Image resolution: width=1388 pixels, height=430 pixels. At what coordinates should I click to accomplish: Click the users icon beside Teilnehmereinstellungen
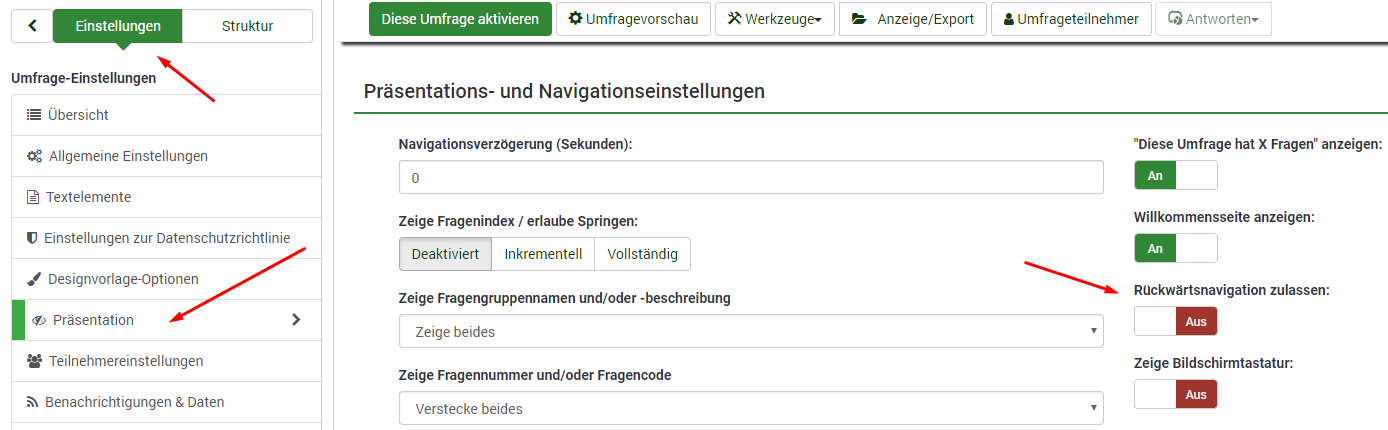pyautogui.click(x=34, y=361)
